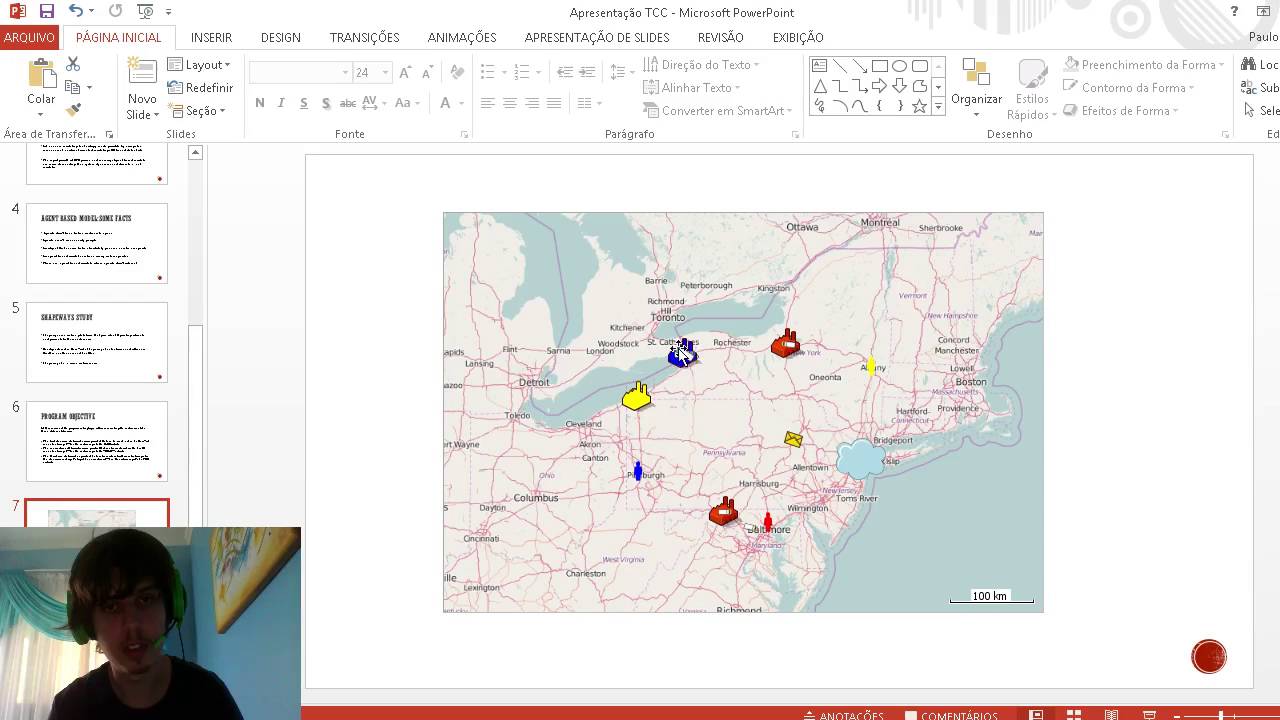
Task: Expand the font name combo box
Action: [x=345, y=72]
